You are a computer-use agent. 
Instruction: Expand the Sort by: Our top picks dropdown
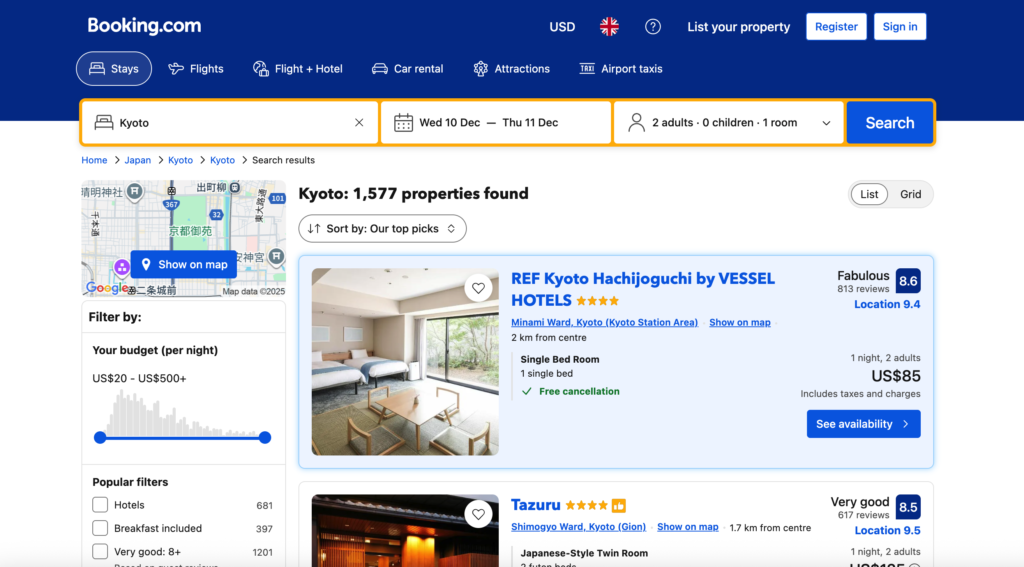(382, 228)
